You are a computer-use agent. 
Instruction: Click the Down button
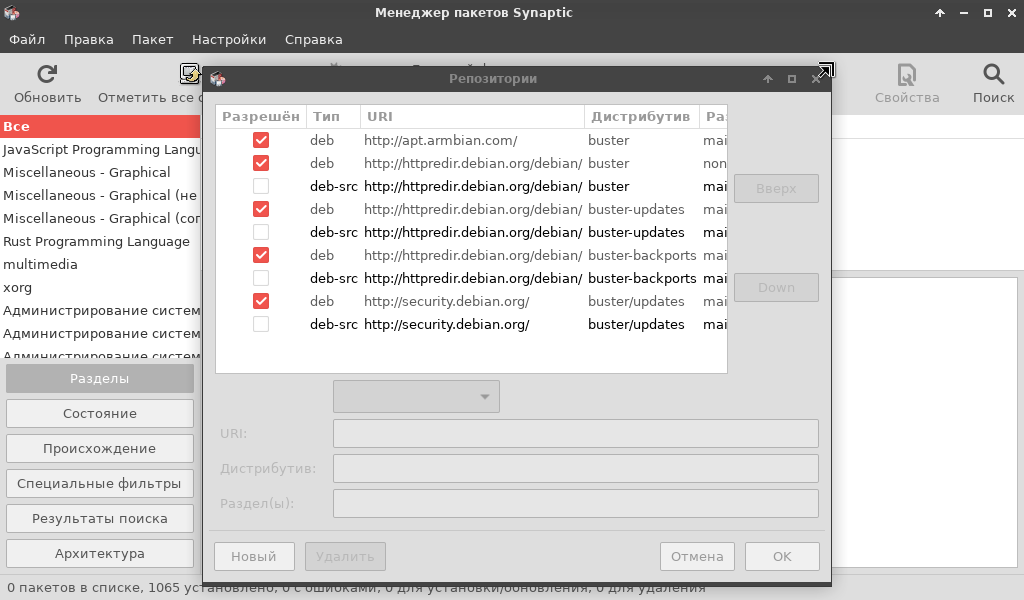(x=776, y=287)
